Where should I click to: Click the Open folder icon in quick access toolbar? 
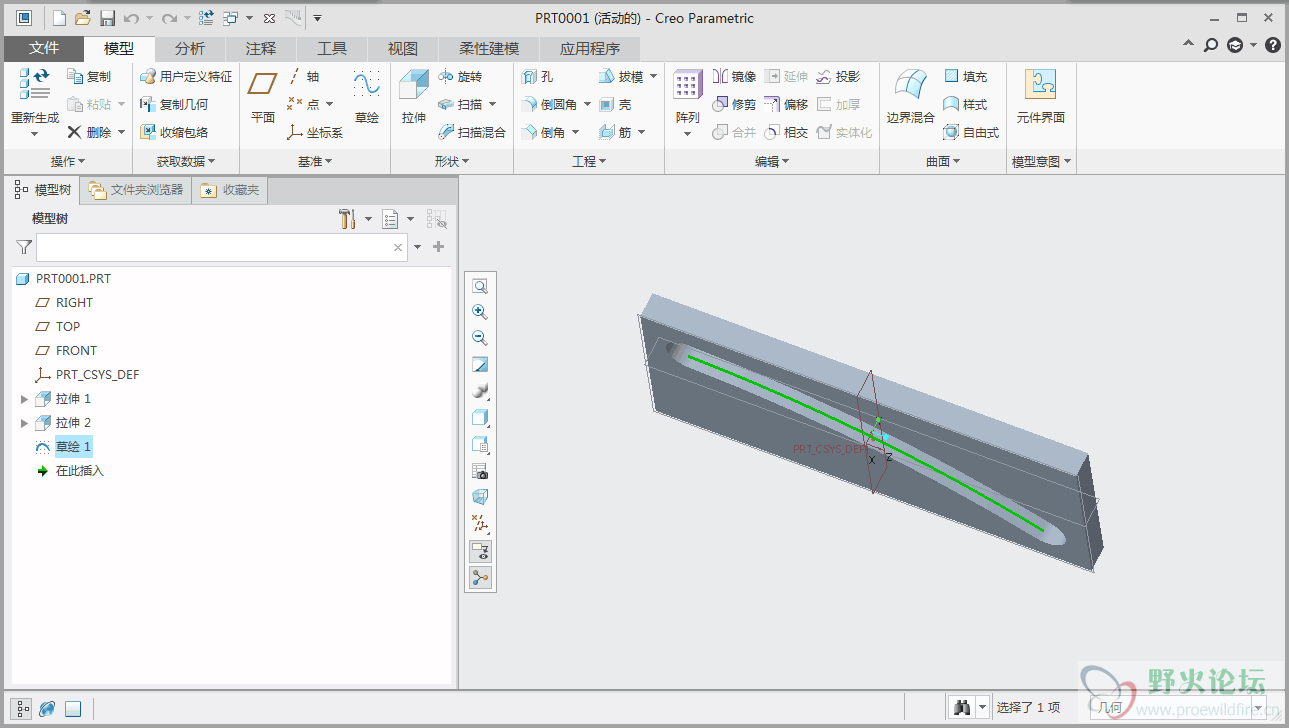(83, 18)
